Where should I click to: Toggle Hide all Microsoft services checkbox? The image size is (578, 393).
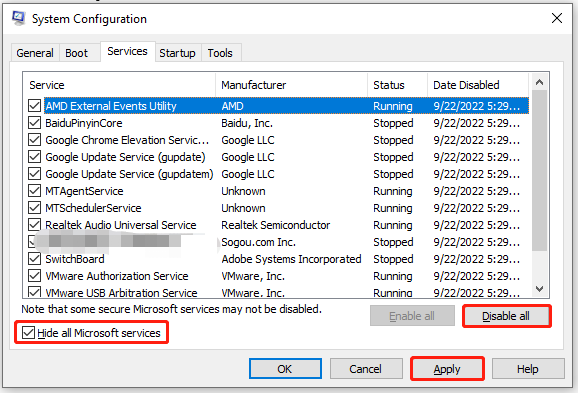(28, 333)
